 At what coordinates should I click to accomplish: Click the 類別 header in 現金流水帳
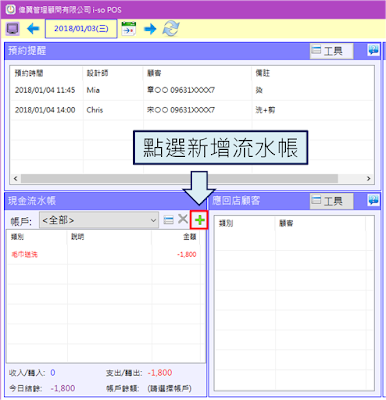17,237
